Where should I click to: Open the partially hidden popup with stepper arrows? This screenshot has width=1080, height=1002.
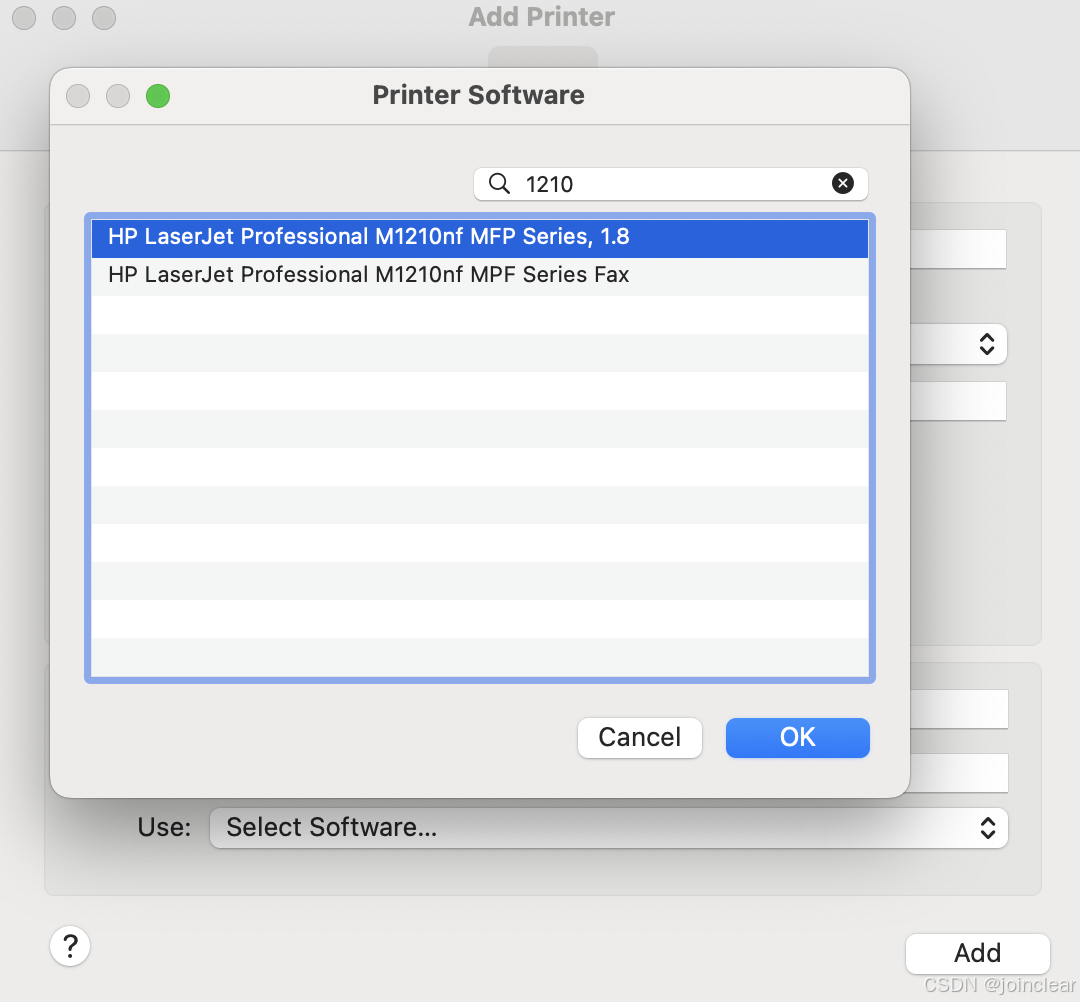click(958, 344)
